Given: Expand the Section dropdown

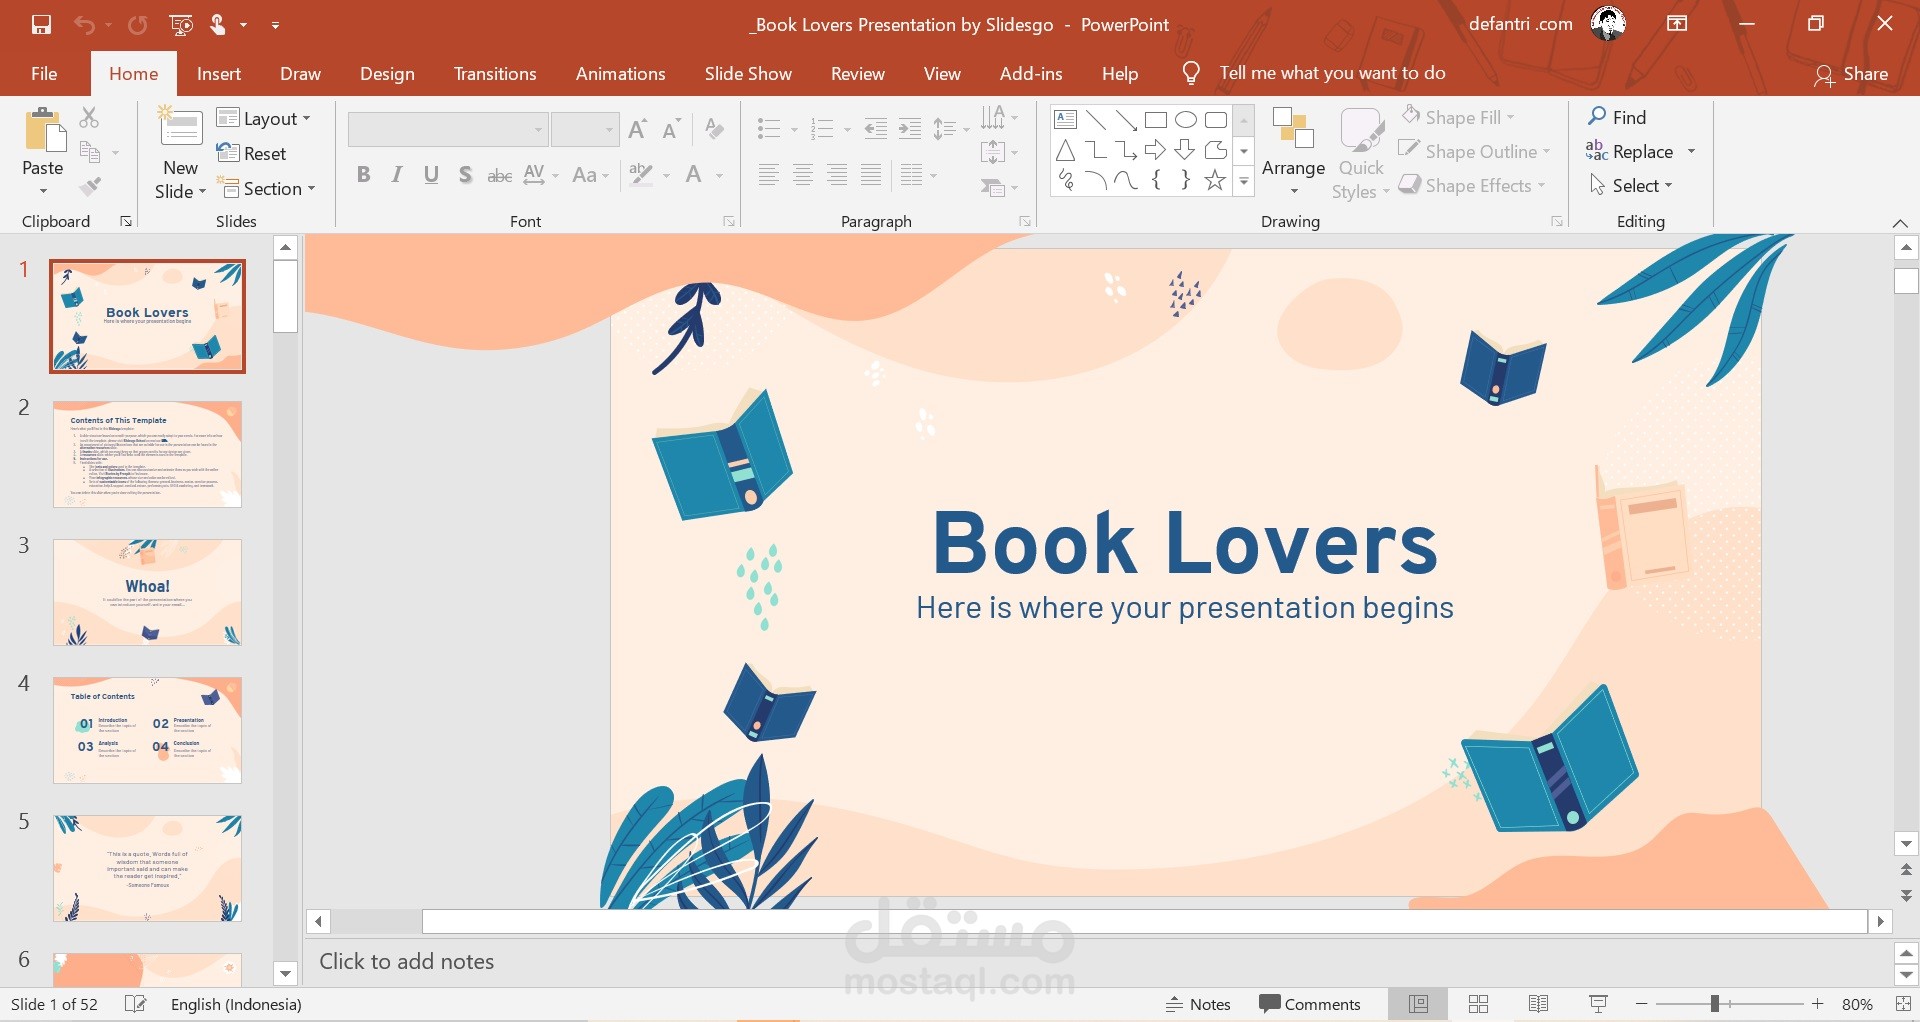Looking at the screenshot, I should [266, 188].
